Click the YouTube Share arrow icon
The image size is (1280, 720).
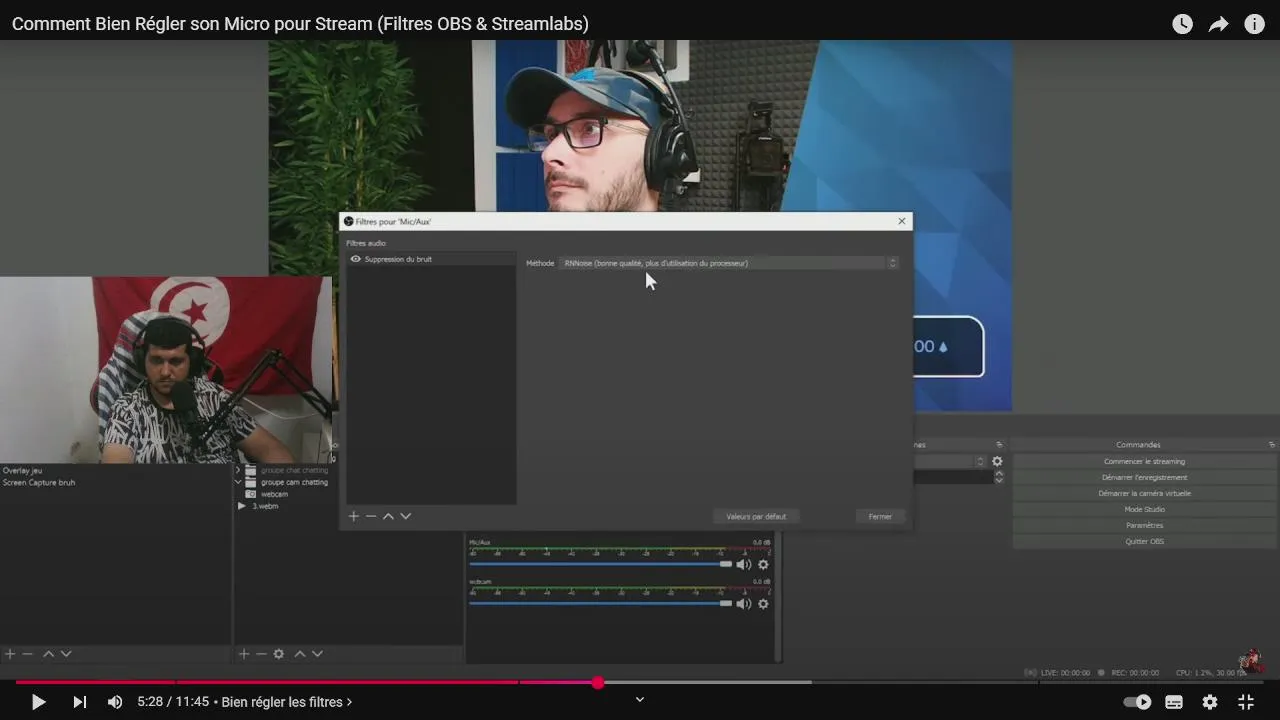coord(1218,24)
